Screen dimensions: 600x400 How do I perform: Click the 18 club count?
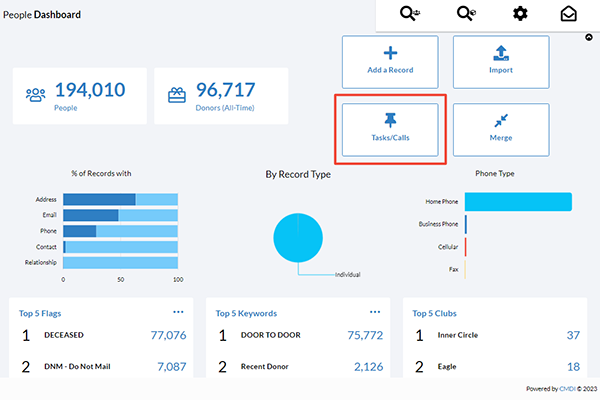pyautogui.click(x=573, y=367)
